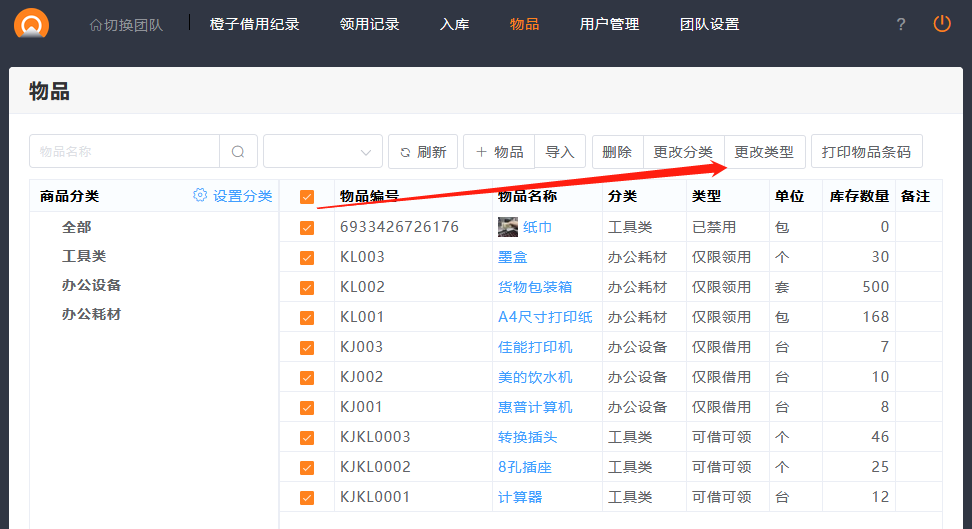The height and width of the screenshot is (529, 972).
Task: Open the help question mark icon
Action: [x=901, y=24]
